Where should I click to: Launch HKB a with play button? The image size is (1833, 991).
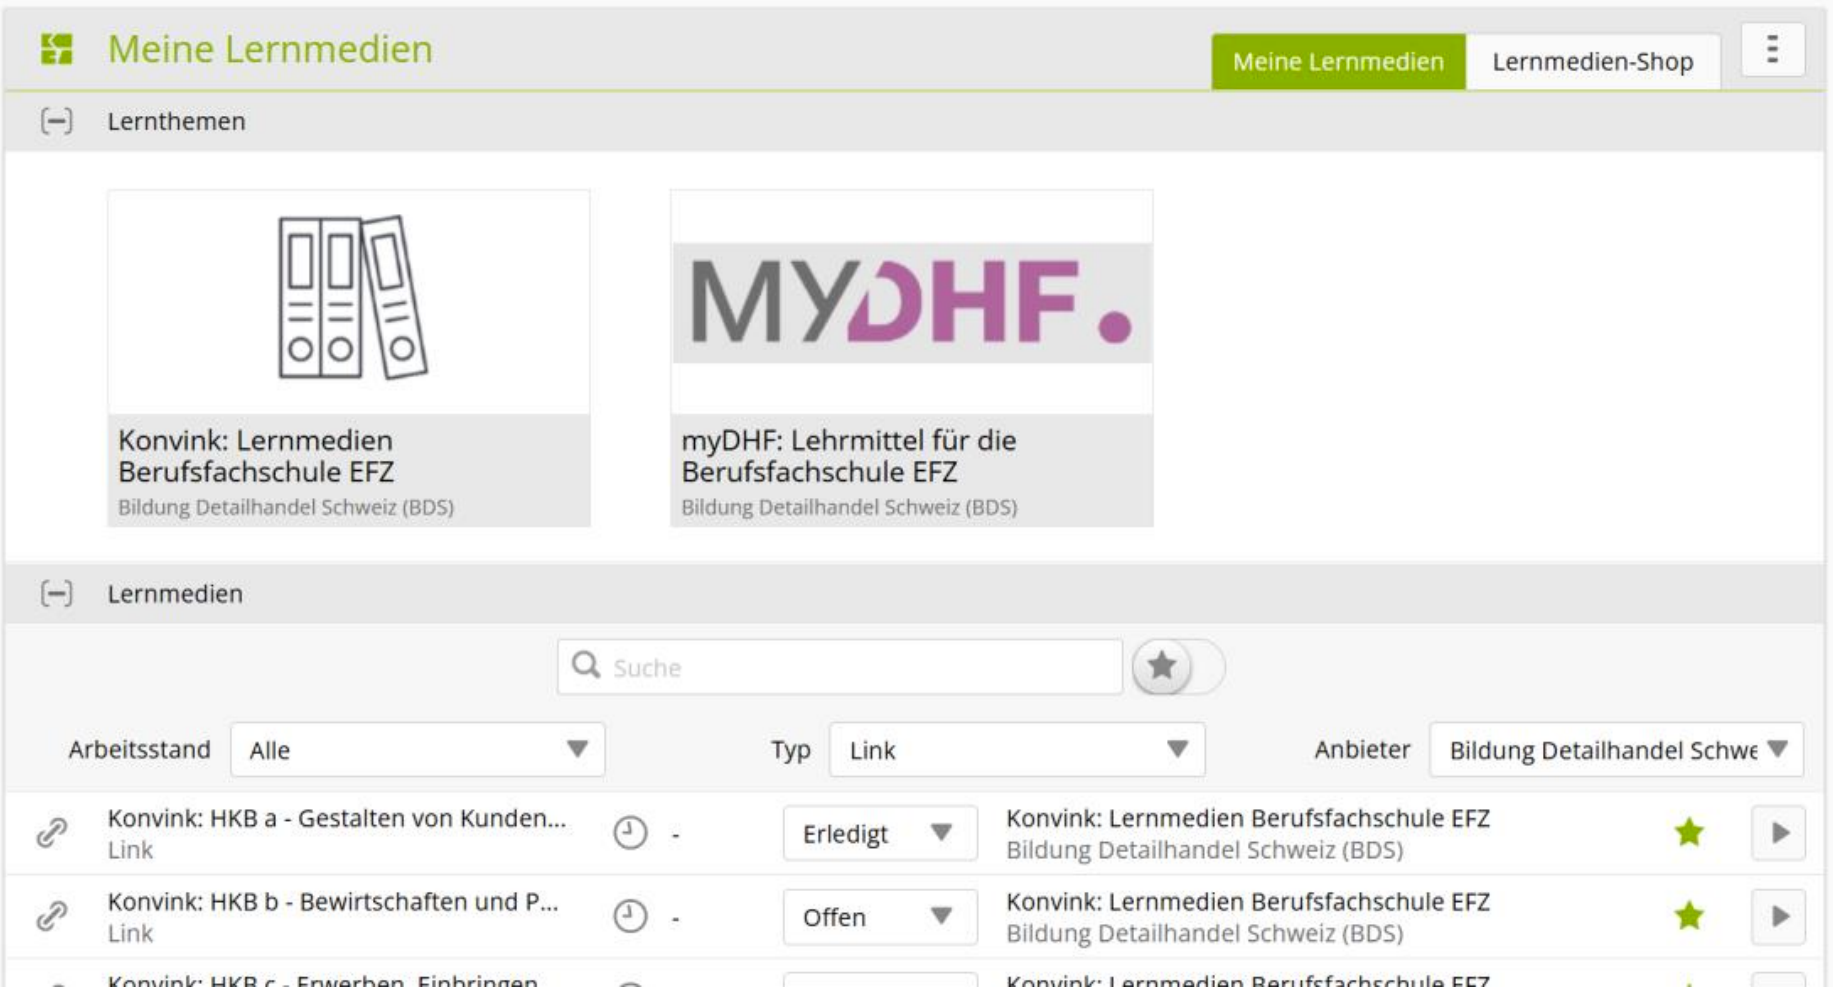click(x=1778, y=833)
